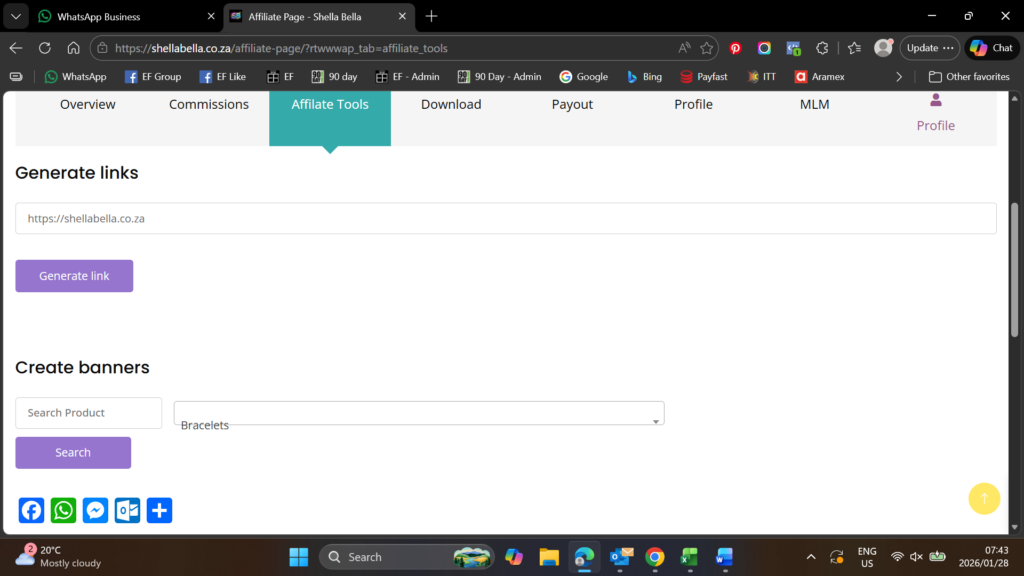Open the Bracelets category dropdown
The image size is (1024, 576).
[x=419, y=413]
